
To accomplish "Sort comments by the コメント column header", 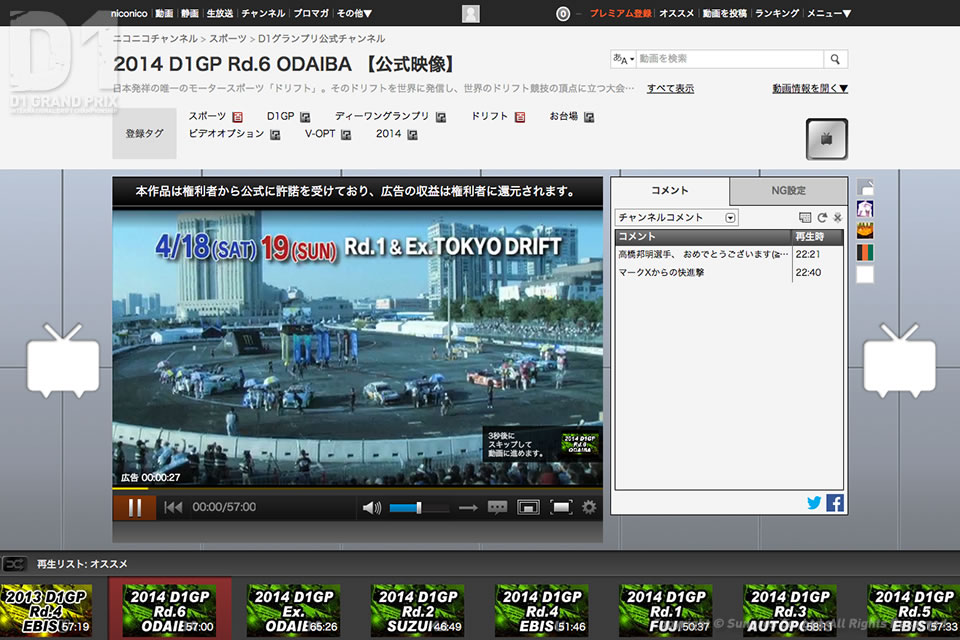I will click(x=703, y=236).
